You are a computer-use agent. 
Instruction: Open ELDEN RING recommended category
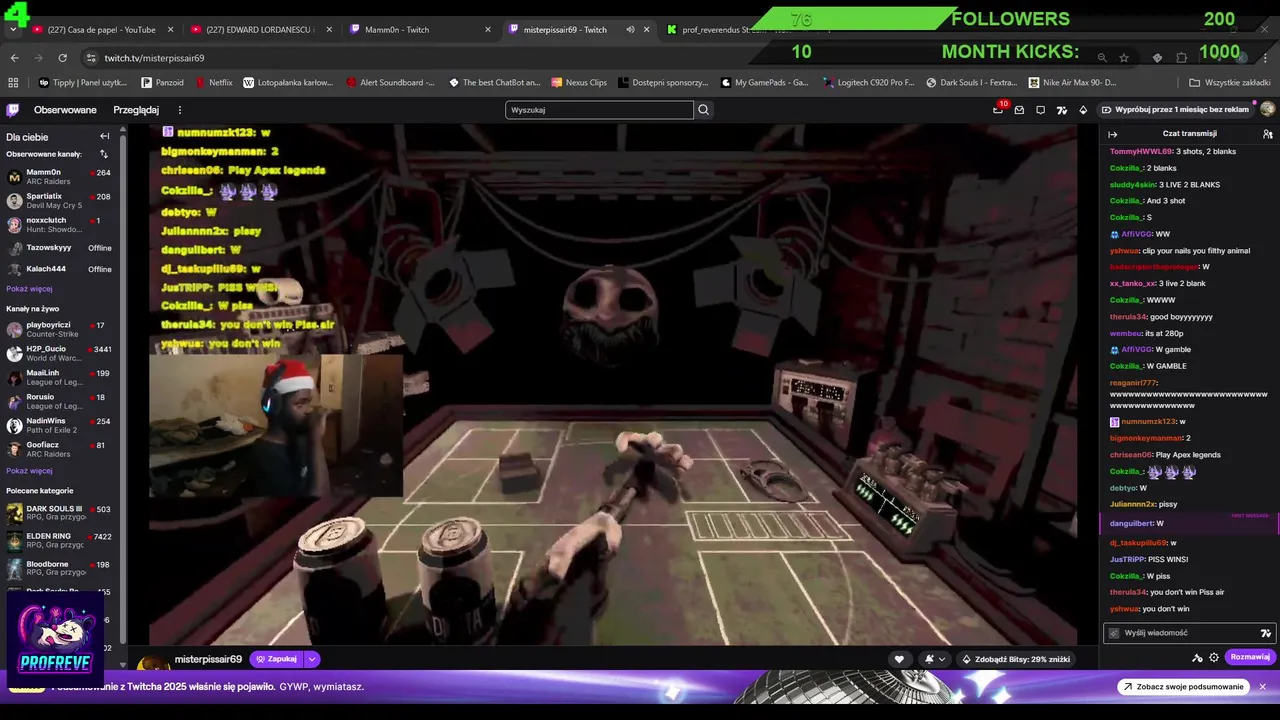coord(59,541)
